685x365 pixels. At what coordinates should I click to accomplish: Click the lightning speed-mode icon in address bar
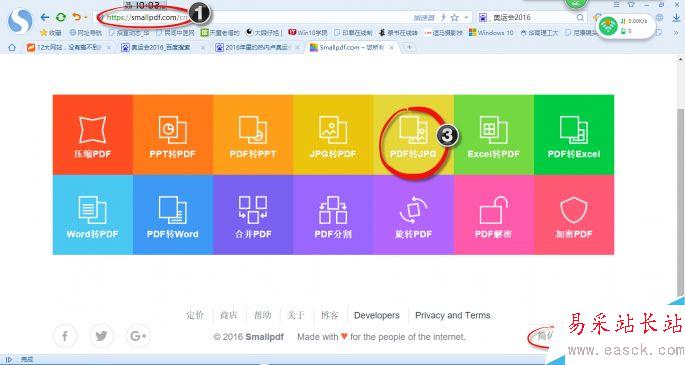(443, 17)
